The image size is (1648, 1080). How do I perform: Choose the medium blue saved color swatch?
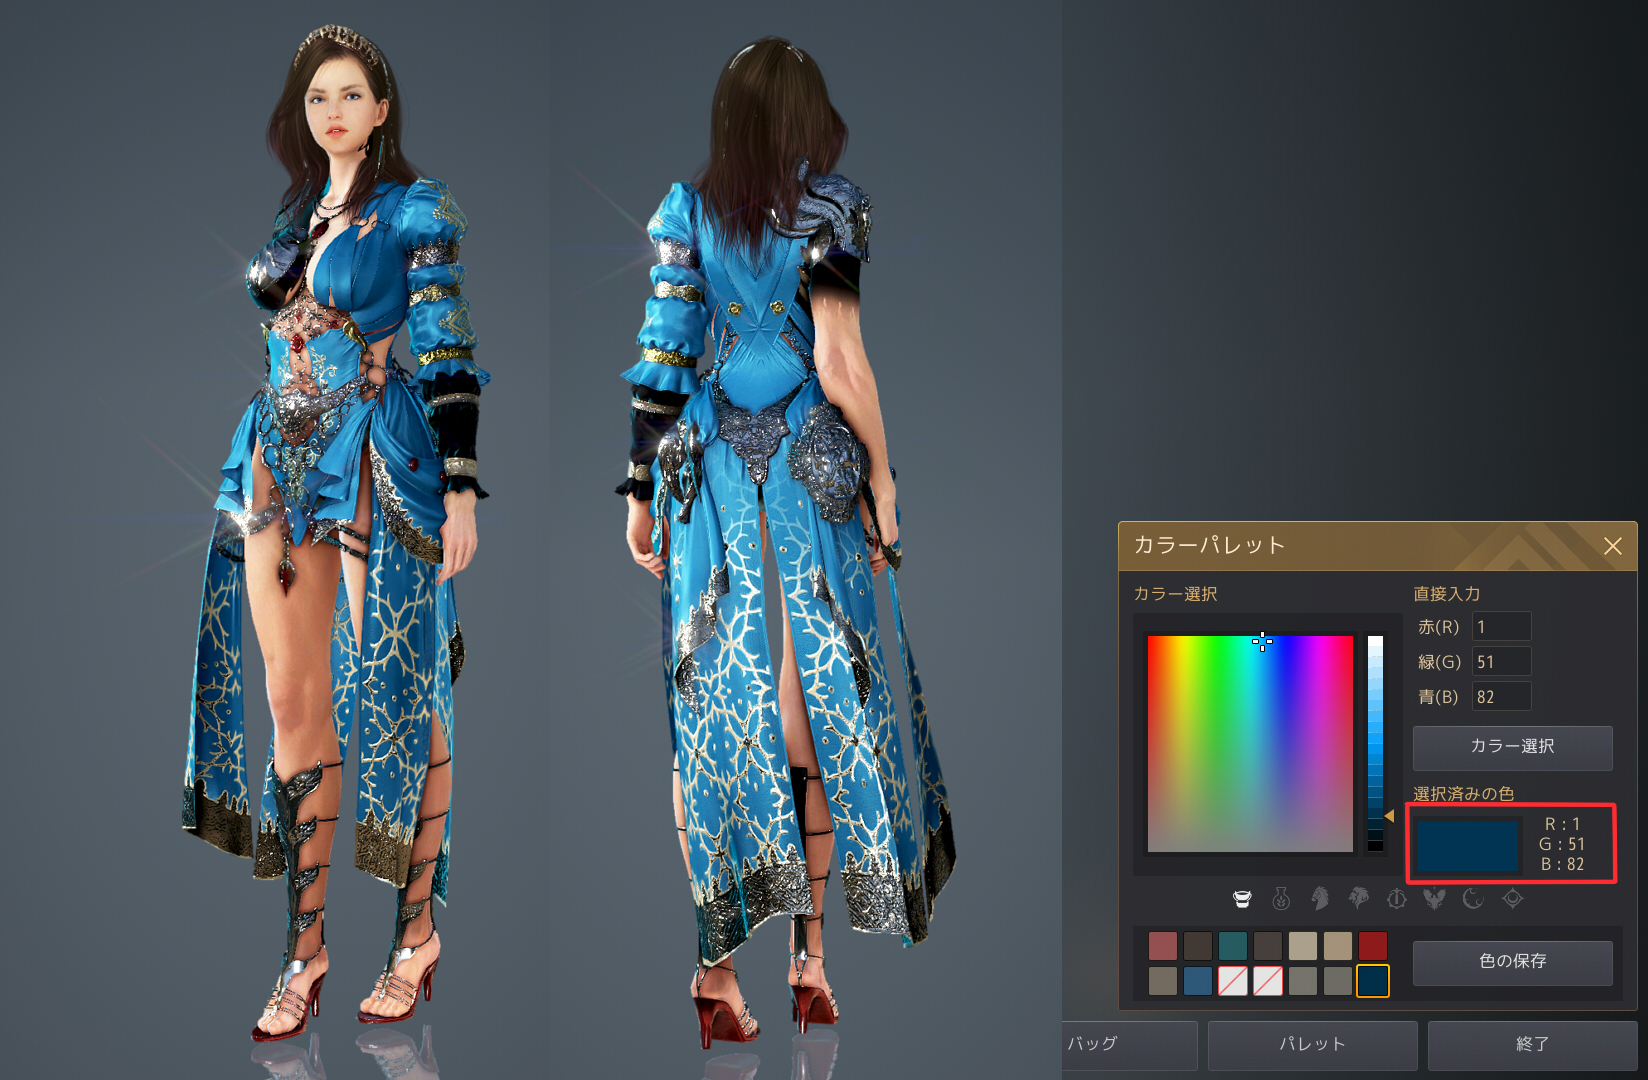point(1198,981)
